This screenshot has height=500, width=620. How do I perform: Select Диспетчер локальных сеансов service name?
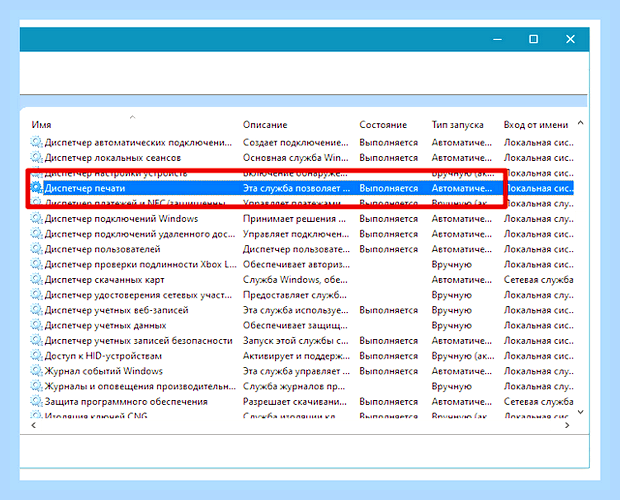tap(113, 158)
